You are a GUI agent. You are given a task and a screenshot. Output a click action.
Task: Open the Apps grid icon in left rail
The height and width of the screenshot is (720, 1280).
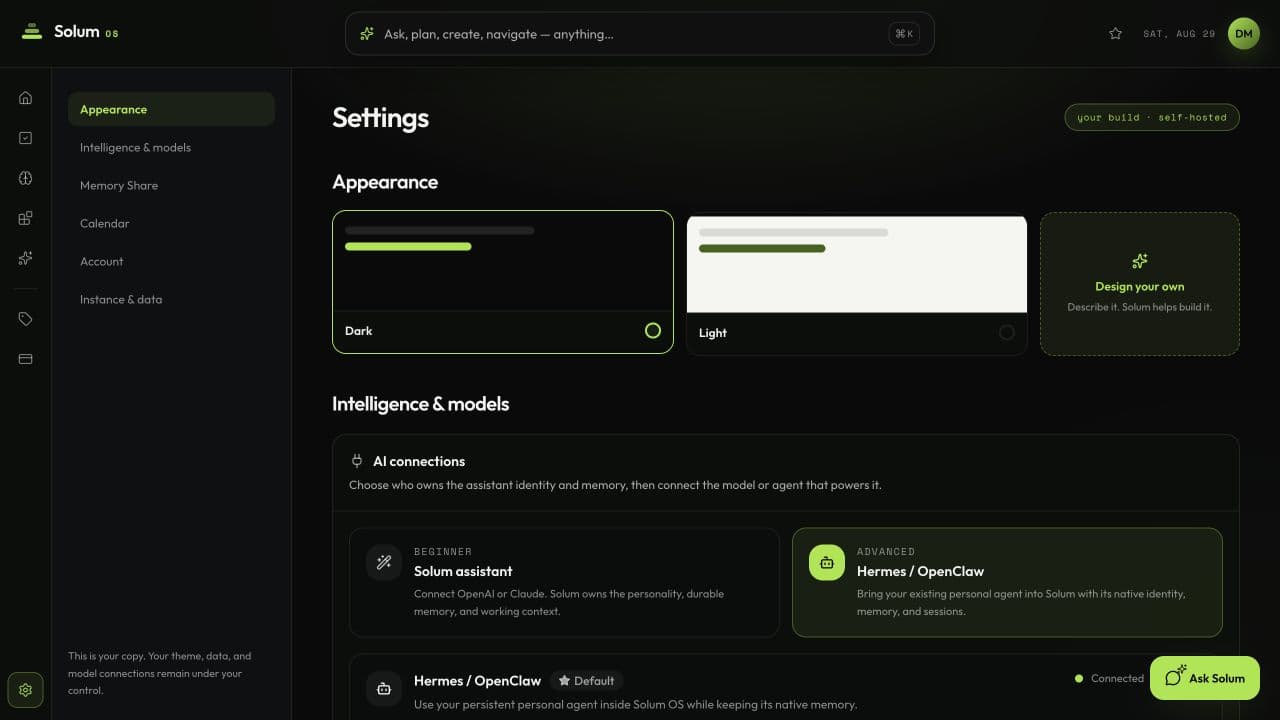[26, 218]
